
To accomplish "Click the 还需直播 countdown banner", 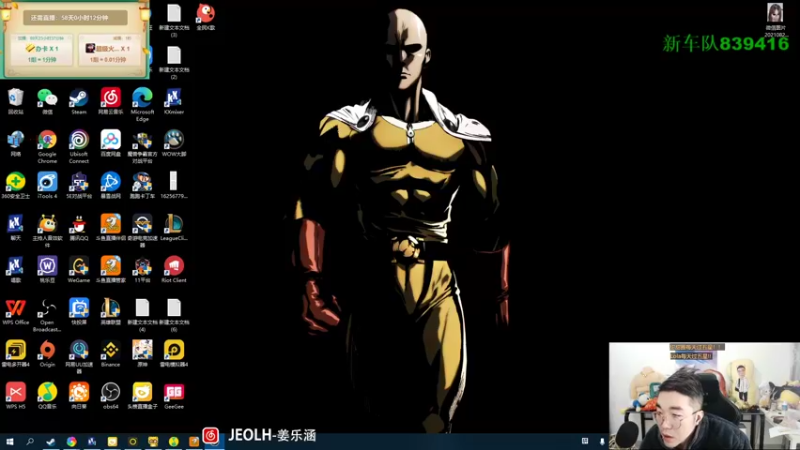I will tap(75, 18).
